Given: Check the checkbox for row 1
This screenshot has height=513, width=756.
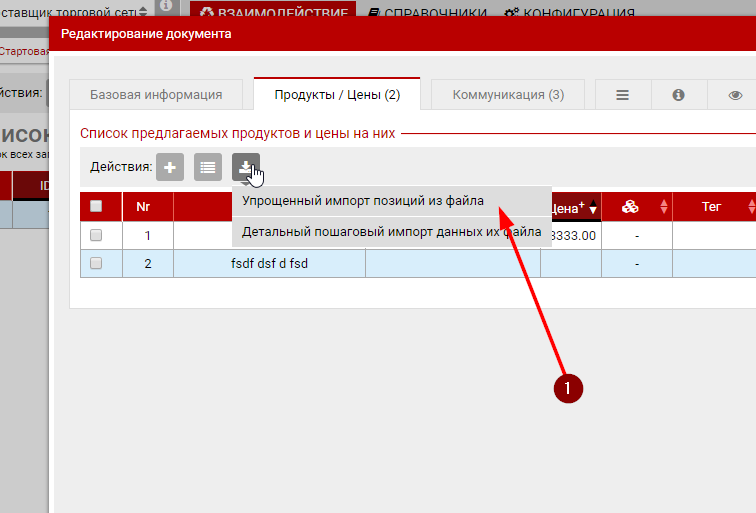Looking at the screenshot, I should point(96,236).
